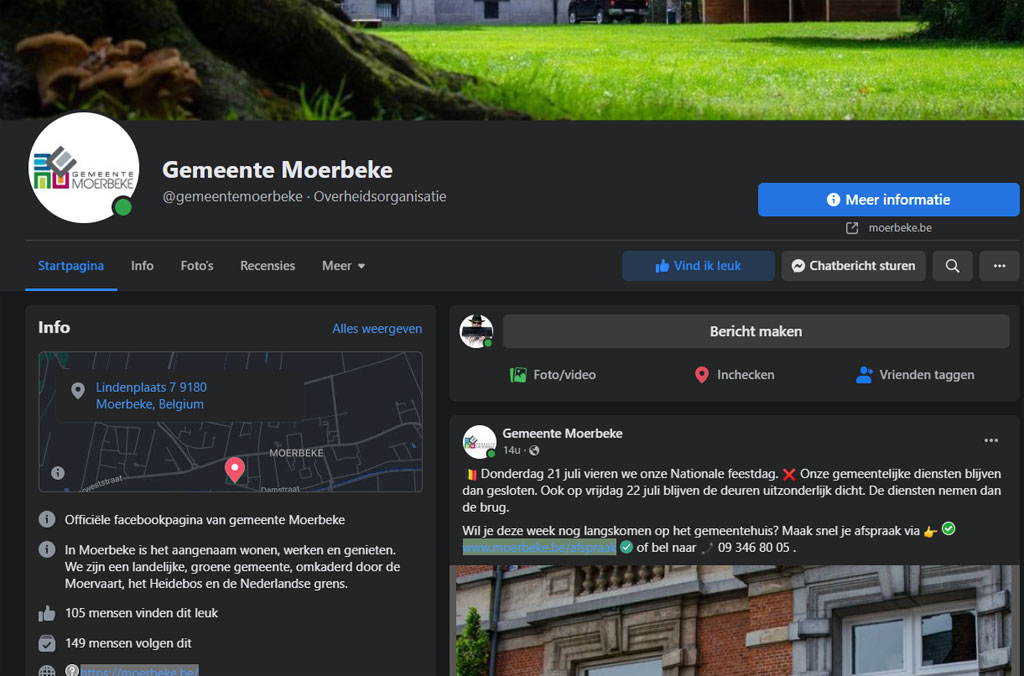
Task: Select Vrienden taggen option
Action: [915, 375]
